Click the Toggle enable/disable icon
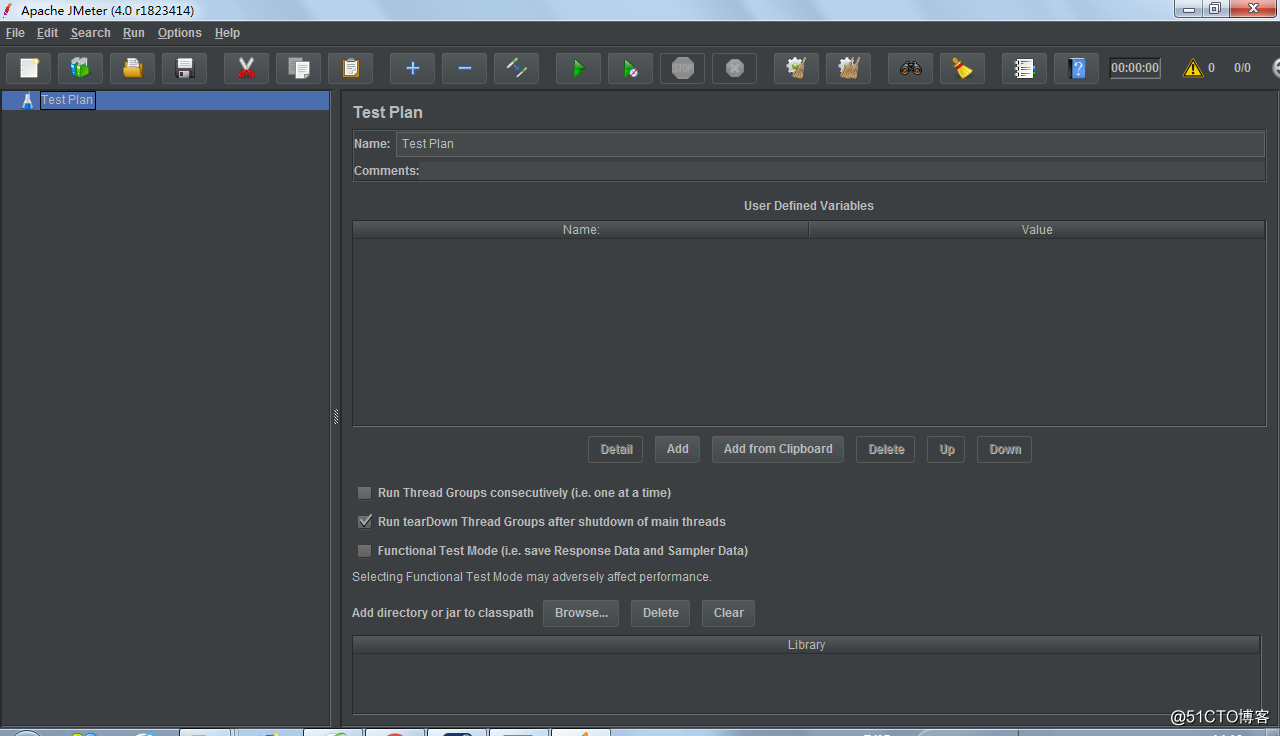 [x=516, y=68]
